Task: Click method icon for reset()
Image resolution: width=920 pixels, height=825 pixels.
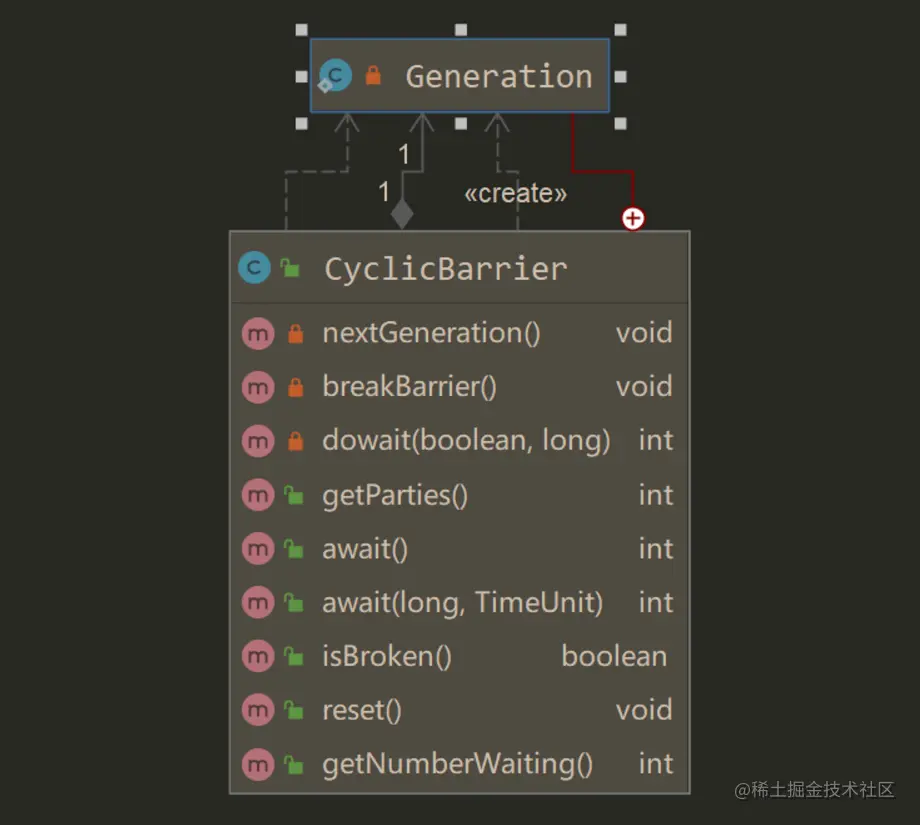Action: tap(258, 711)
